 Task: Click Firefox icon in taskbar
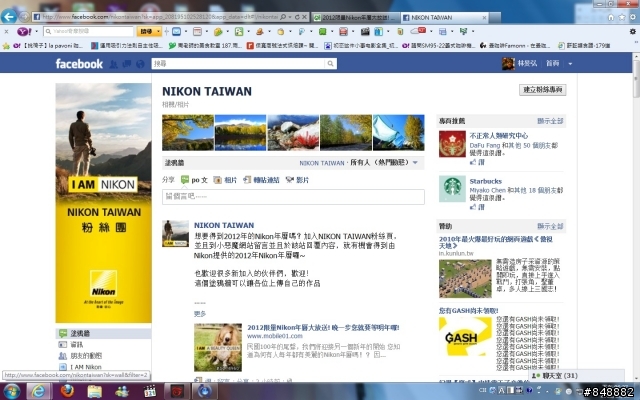pos(67,391)
